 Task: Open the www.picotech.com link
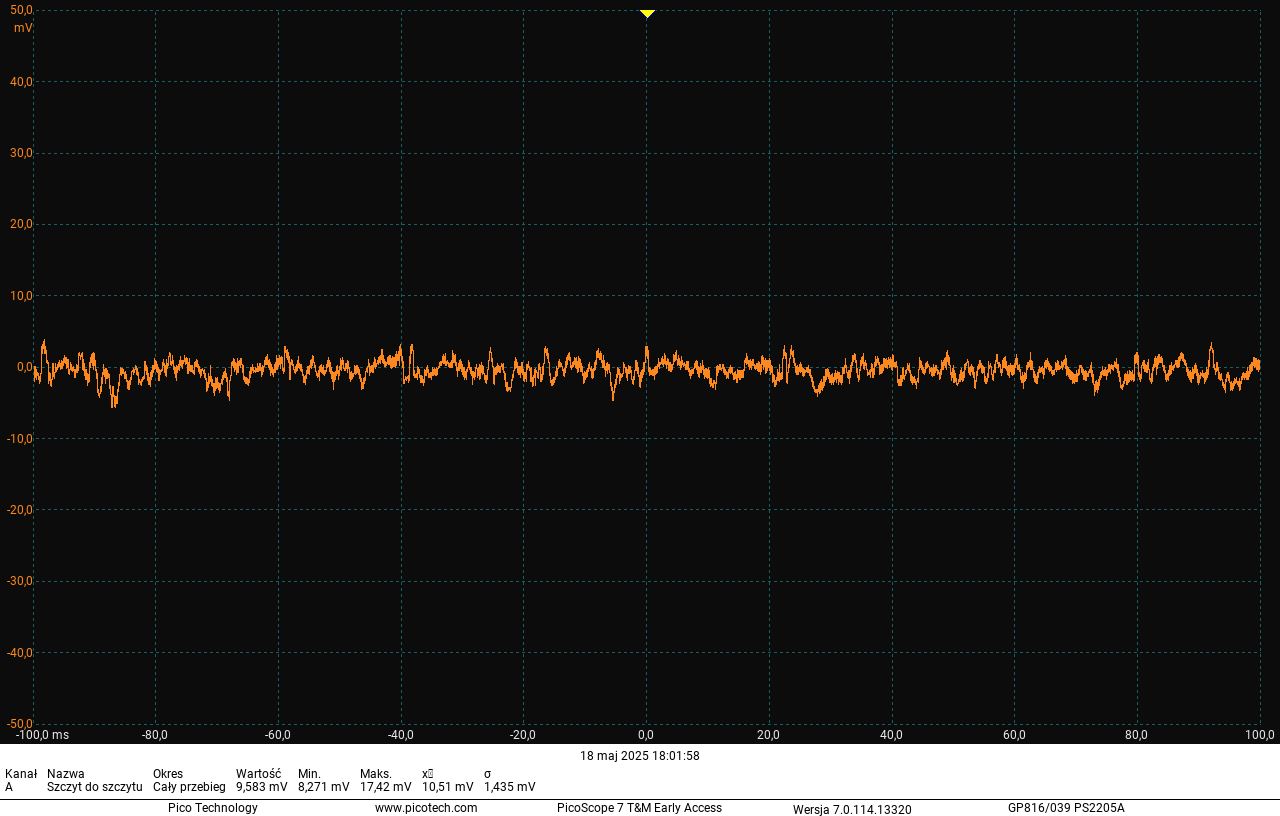(x=426, y=808)
